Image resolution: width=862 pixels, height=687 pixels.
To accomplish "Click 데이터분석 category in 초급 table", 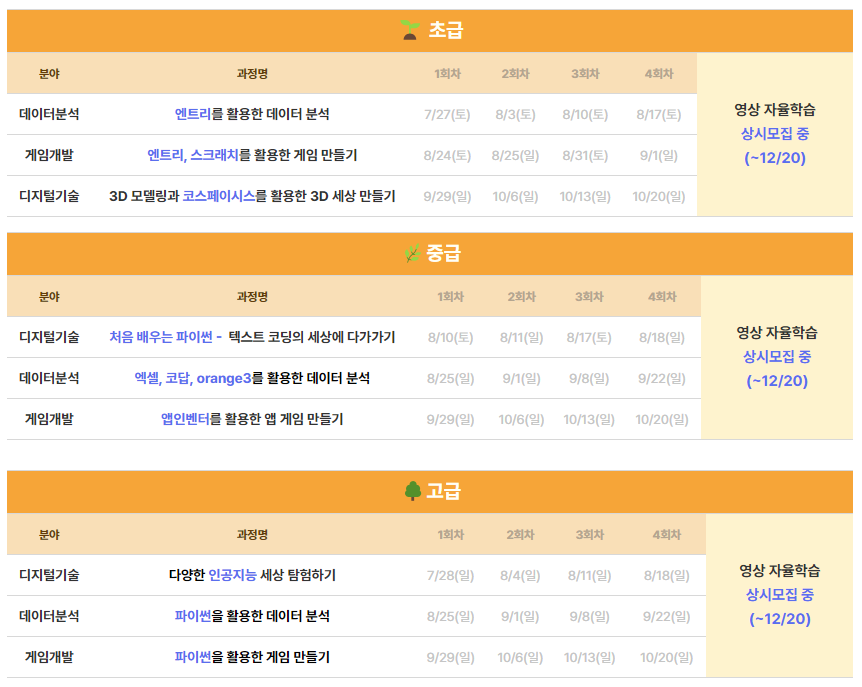I will pos(49,114).
